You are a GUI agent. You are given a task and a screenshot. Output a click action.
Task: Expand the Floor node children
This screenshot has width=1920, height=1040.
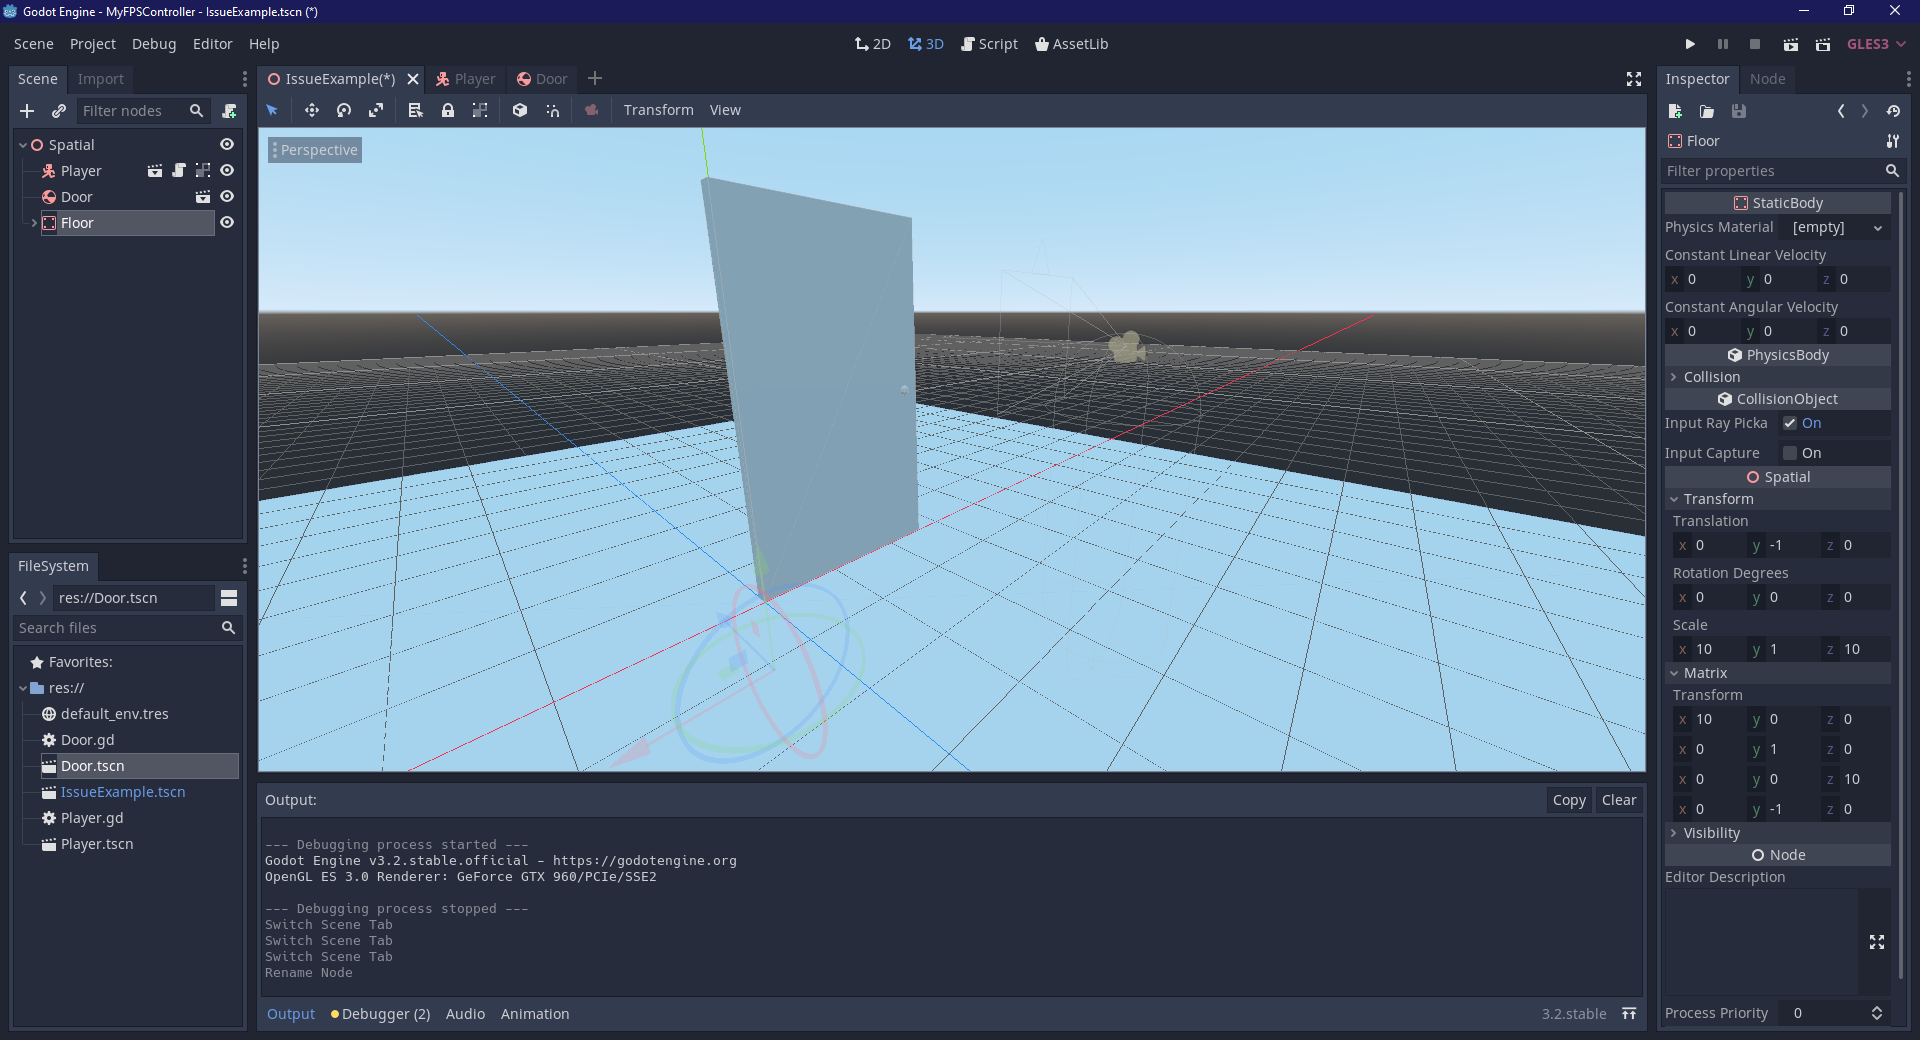34,223
